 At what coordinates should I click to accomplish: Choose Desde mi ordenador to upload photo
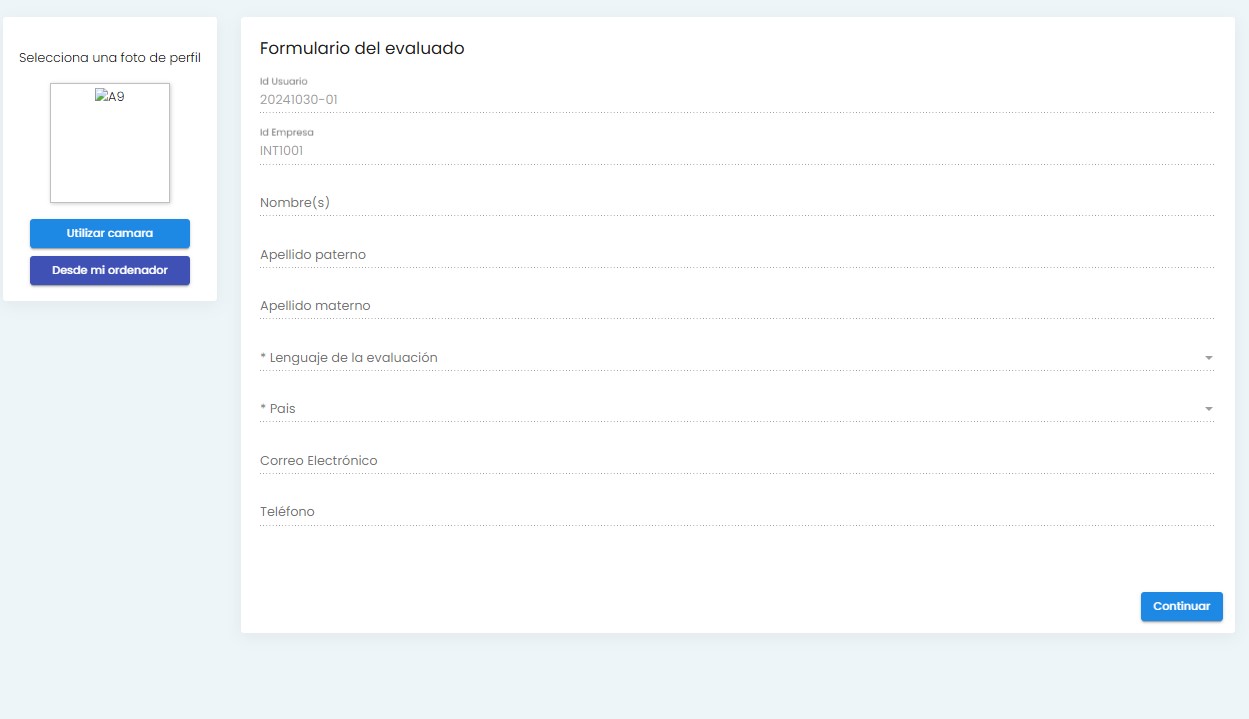point(110,270)
